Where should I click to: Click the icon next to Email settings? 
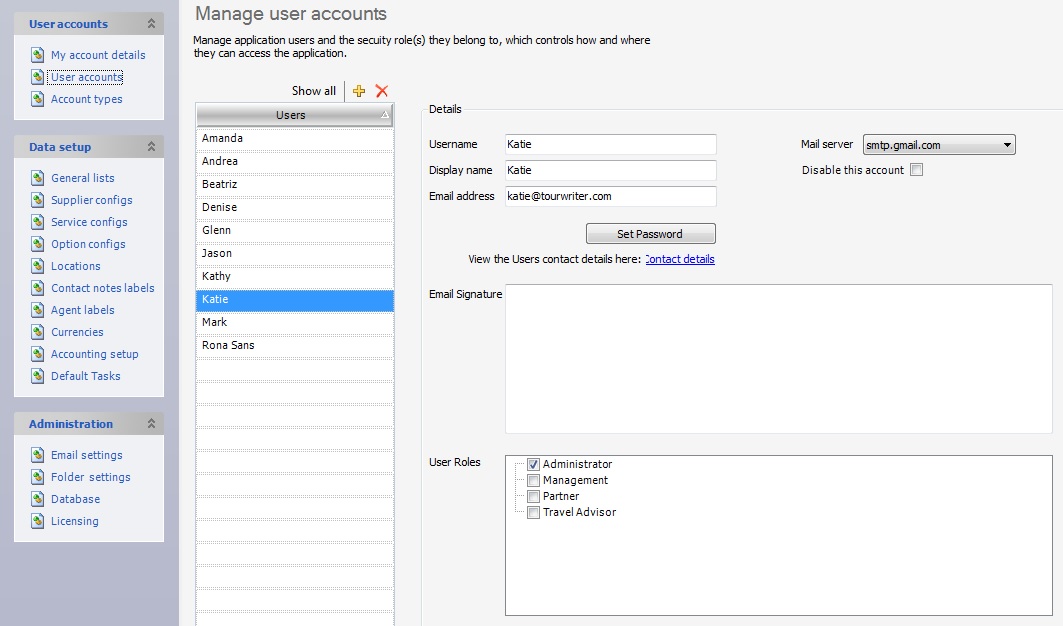coord(38,455)
